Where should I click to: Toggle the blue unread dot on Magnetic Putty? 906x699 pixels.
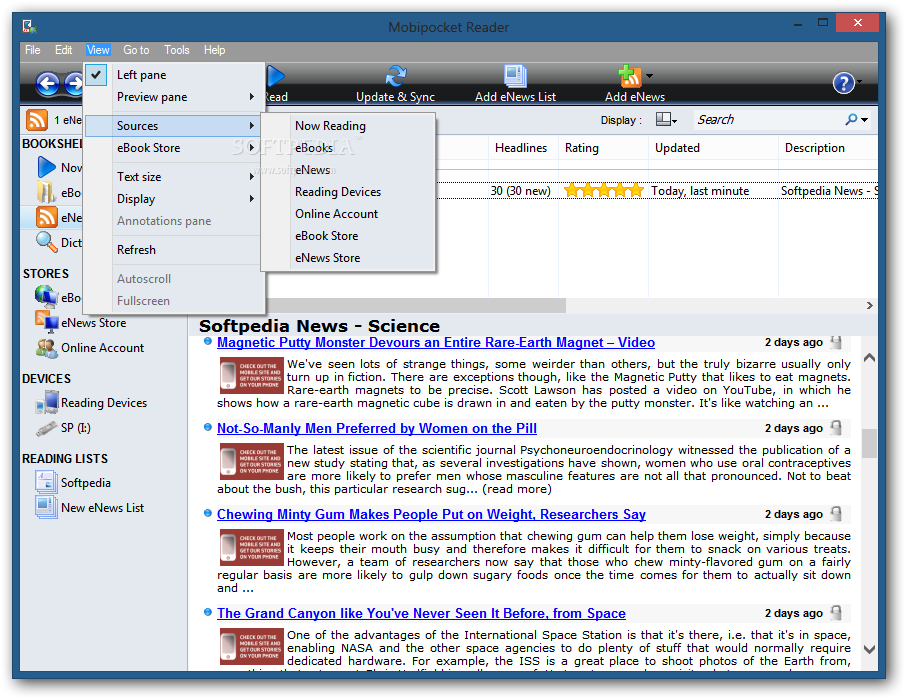(207, 341)
